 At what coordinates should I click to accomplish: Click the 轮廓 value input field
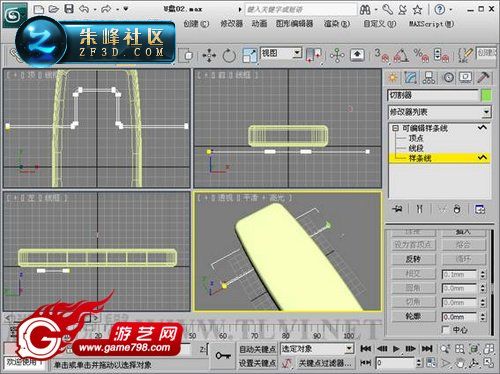459,317
